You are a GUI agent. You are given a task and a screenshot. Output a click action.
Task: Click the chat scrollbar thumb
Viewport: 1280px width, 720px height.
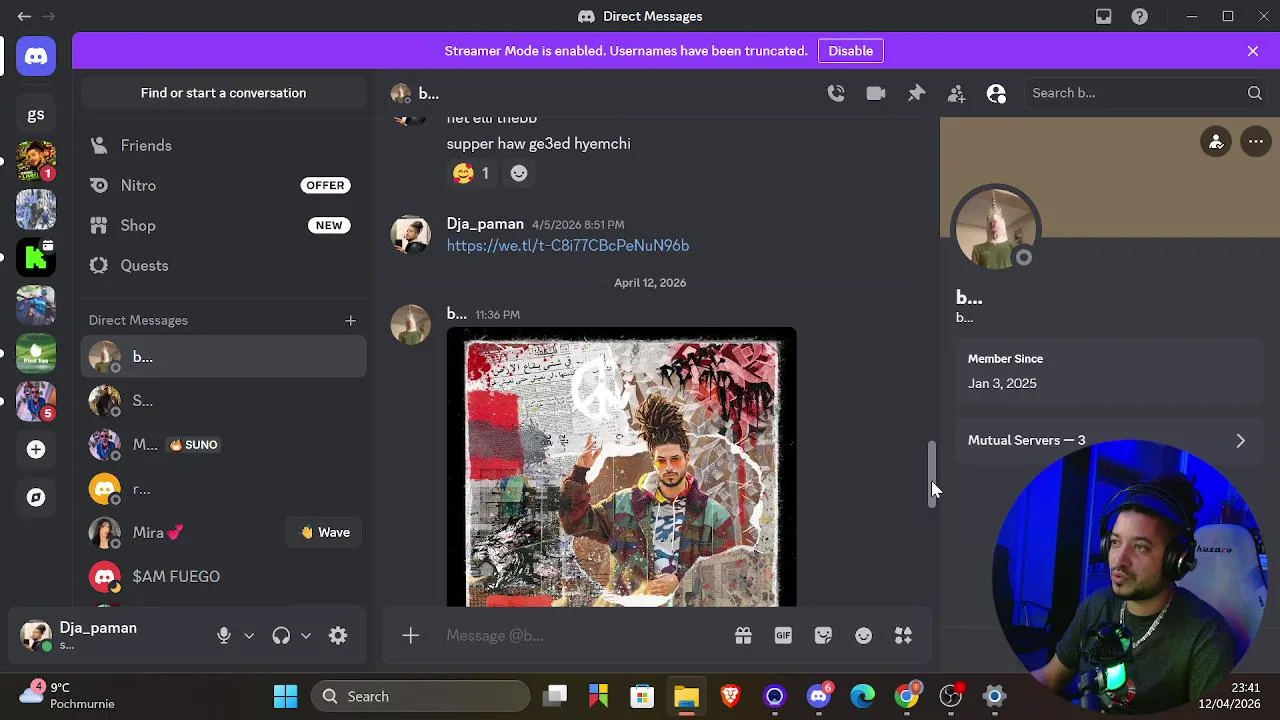932,476
